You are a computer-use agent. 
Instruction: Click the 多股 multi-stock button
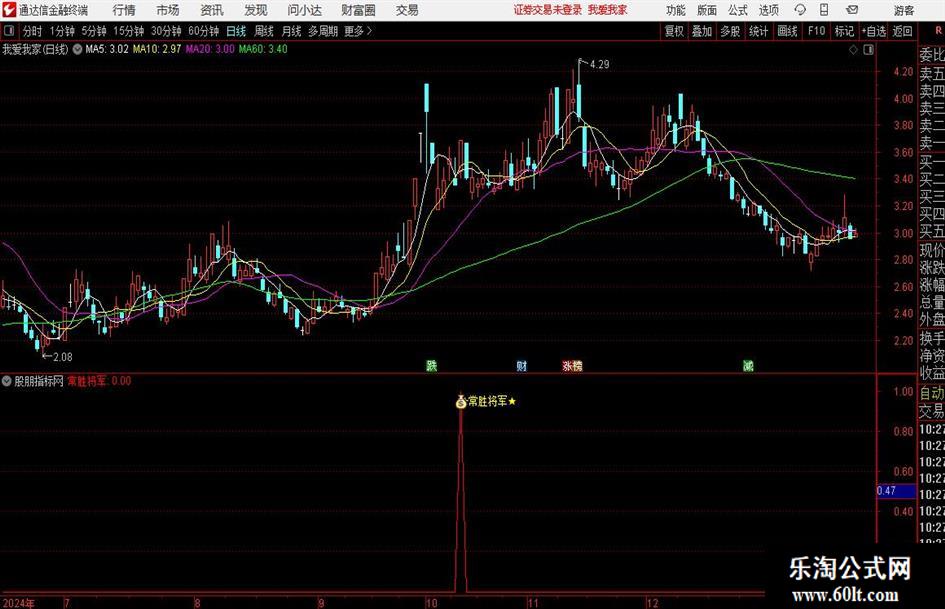[x=730, y=31]
